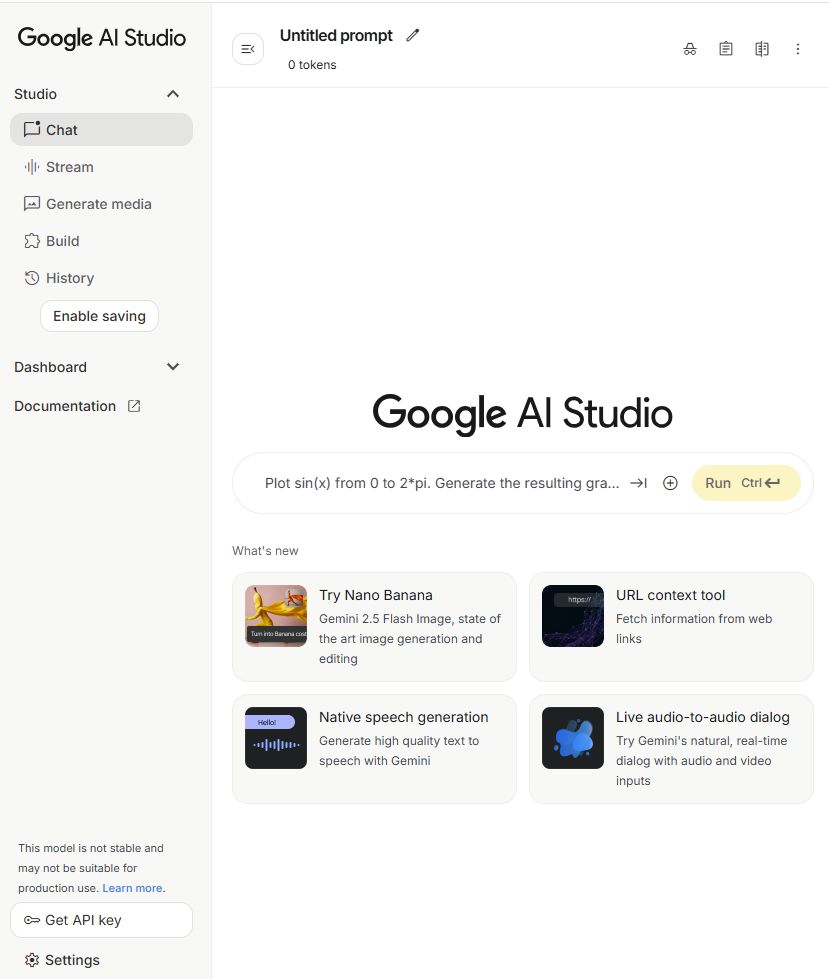Viewport: 829px width, 979px height.
Task: Toggle incognito temporary chat icon in header
Action: coord(690,49)
